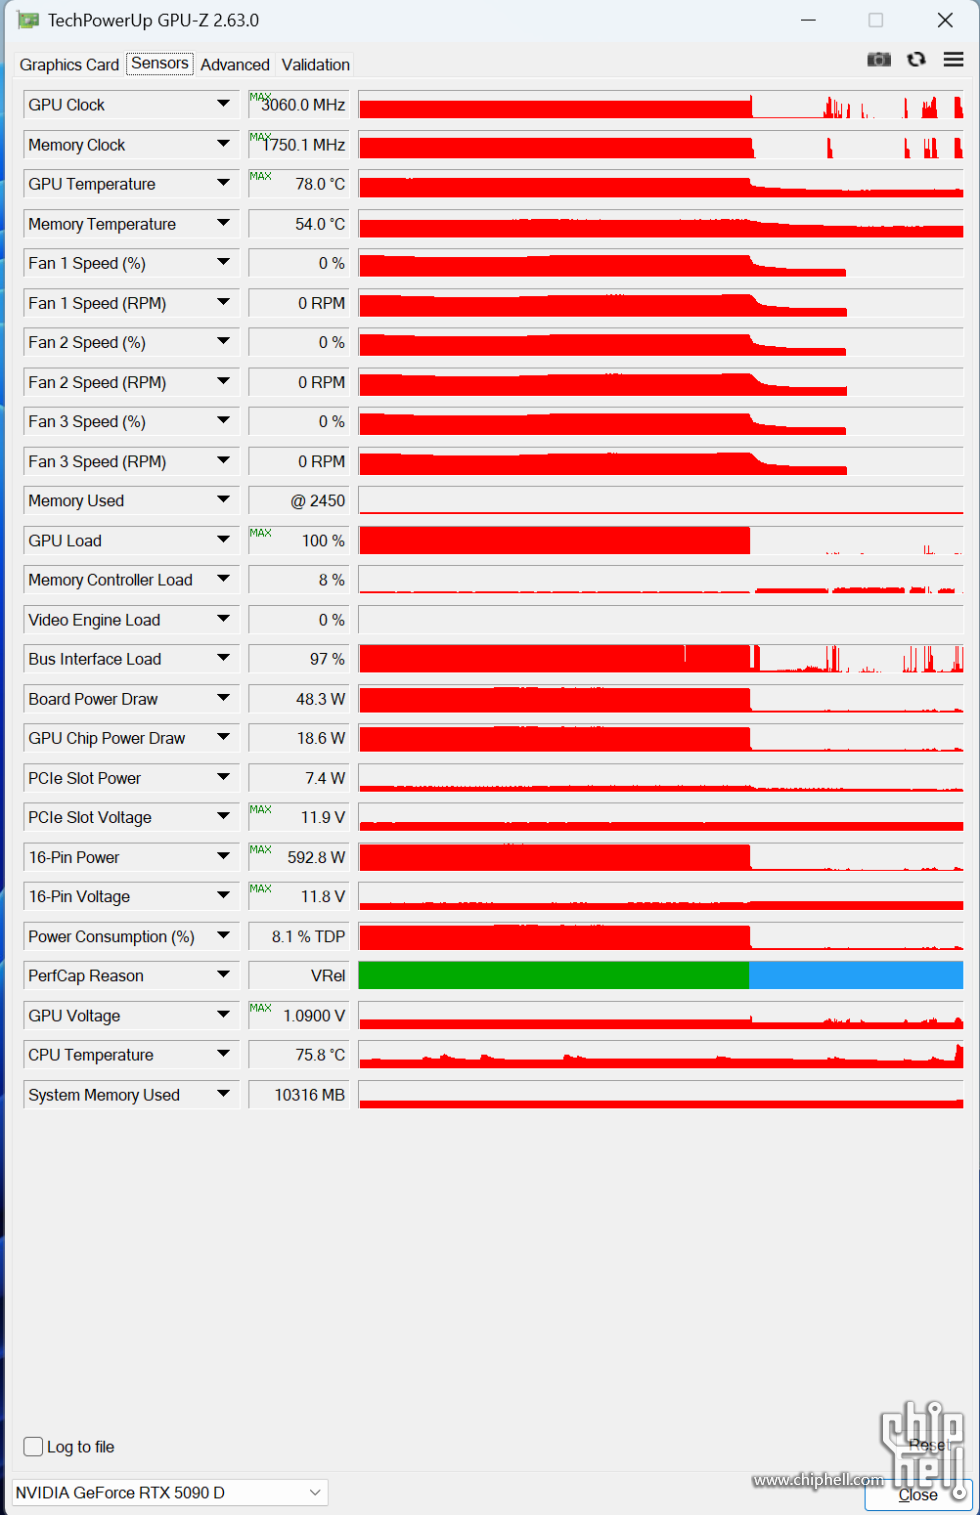Open the GPU Voltage dropdown arrow
The height and width of the screenshot is (1515, 980).
[x=223, y=1016]
